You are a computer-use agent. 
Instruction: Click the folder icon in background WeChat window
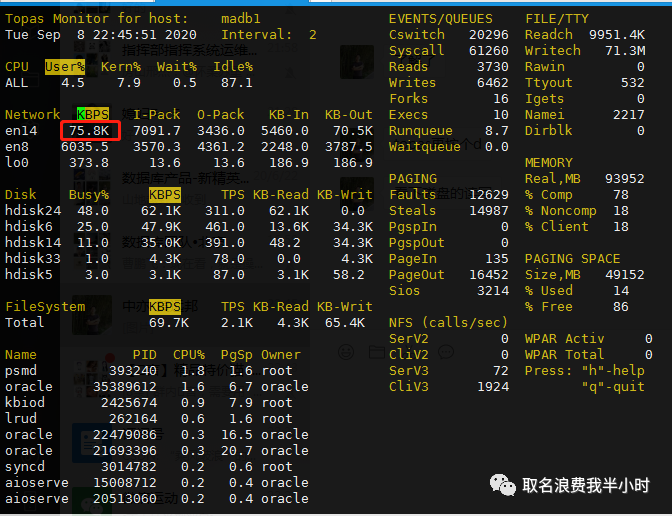(x=377, y=352)
